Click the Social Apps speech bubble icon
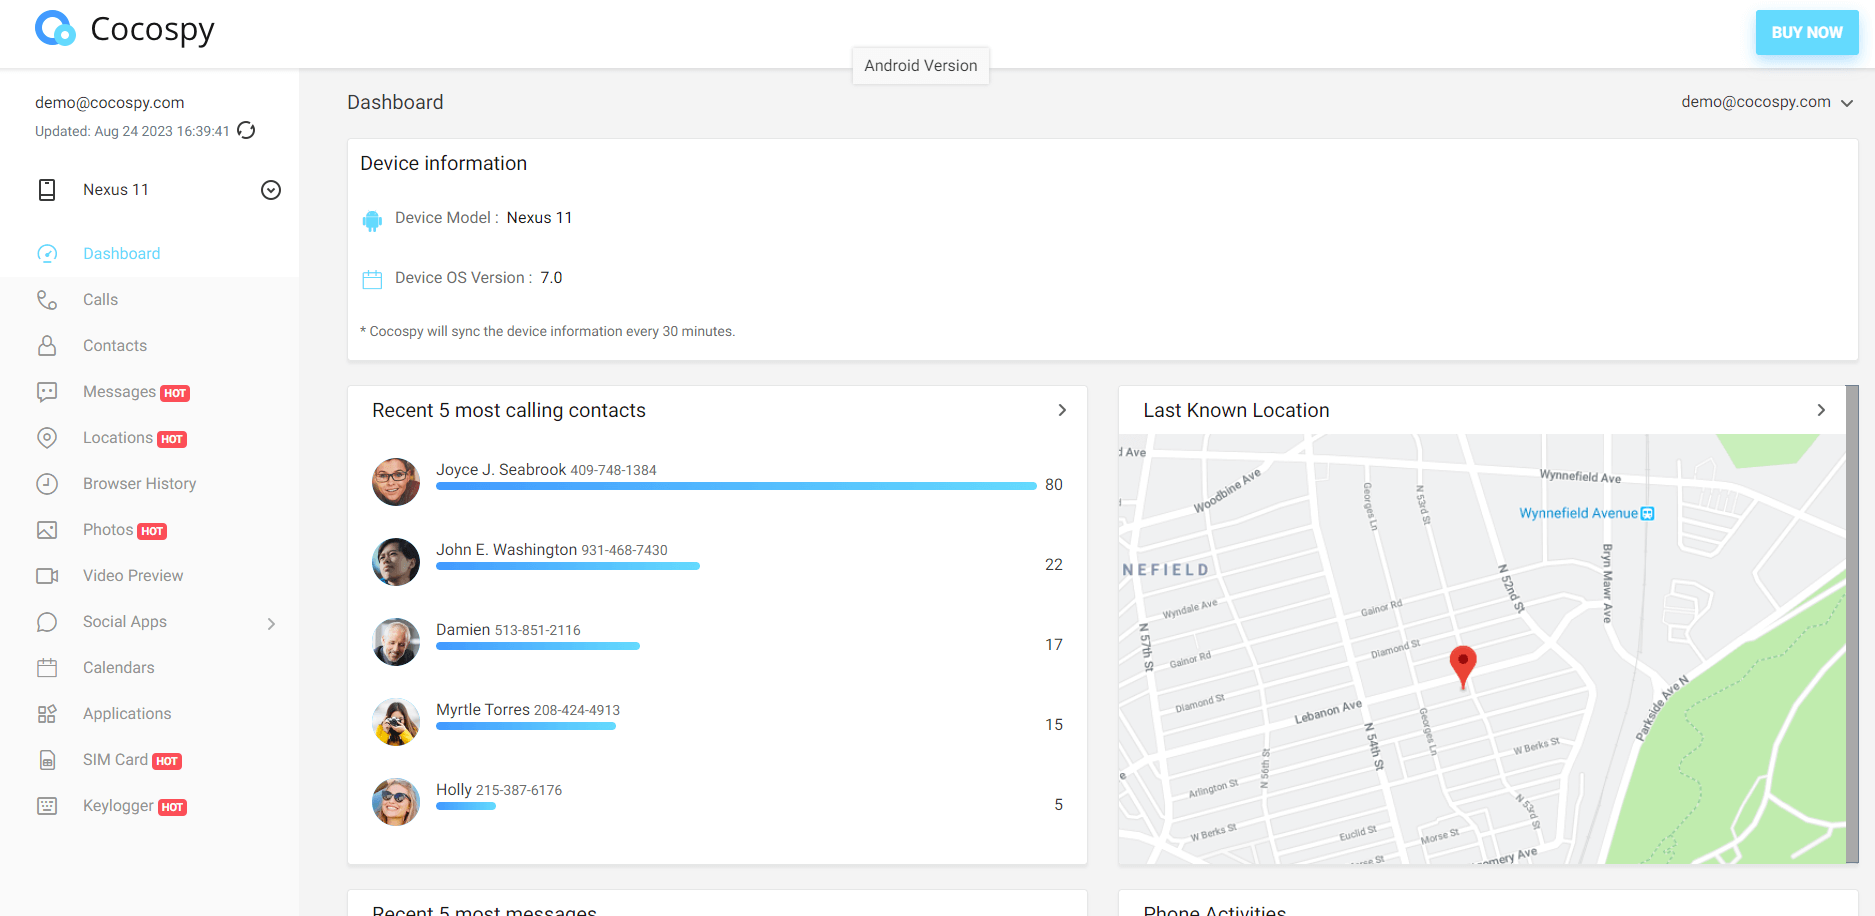This screenshot has height=916, width=1875. (47, 622)
